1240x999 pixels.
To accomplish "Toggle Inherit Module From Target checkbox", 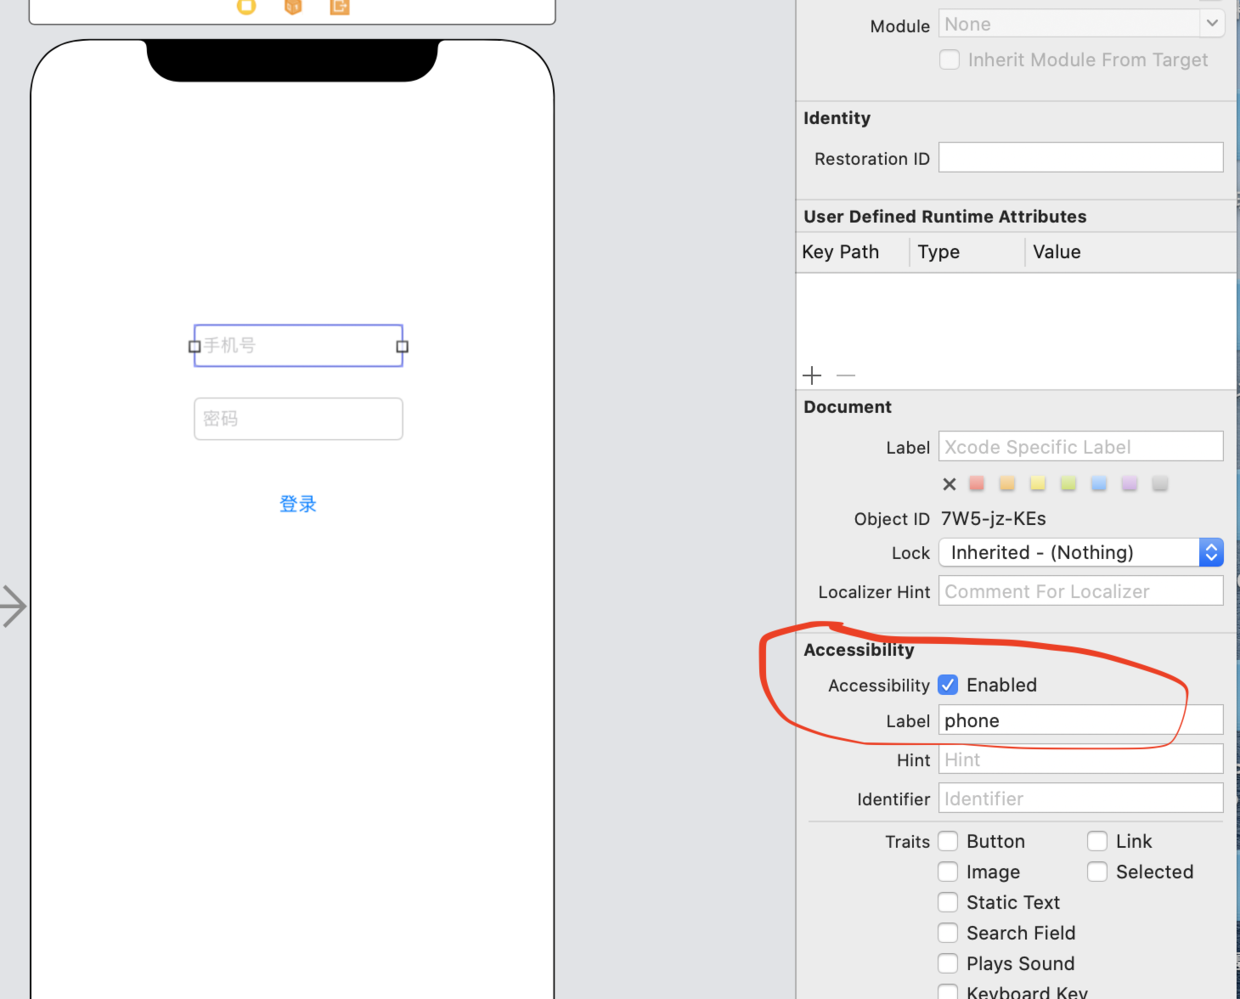I will 949,60.
